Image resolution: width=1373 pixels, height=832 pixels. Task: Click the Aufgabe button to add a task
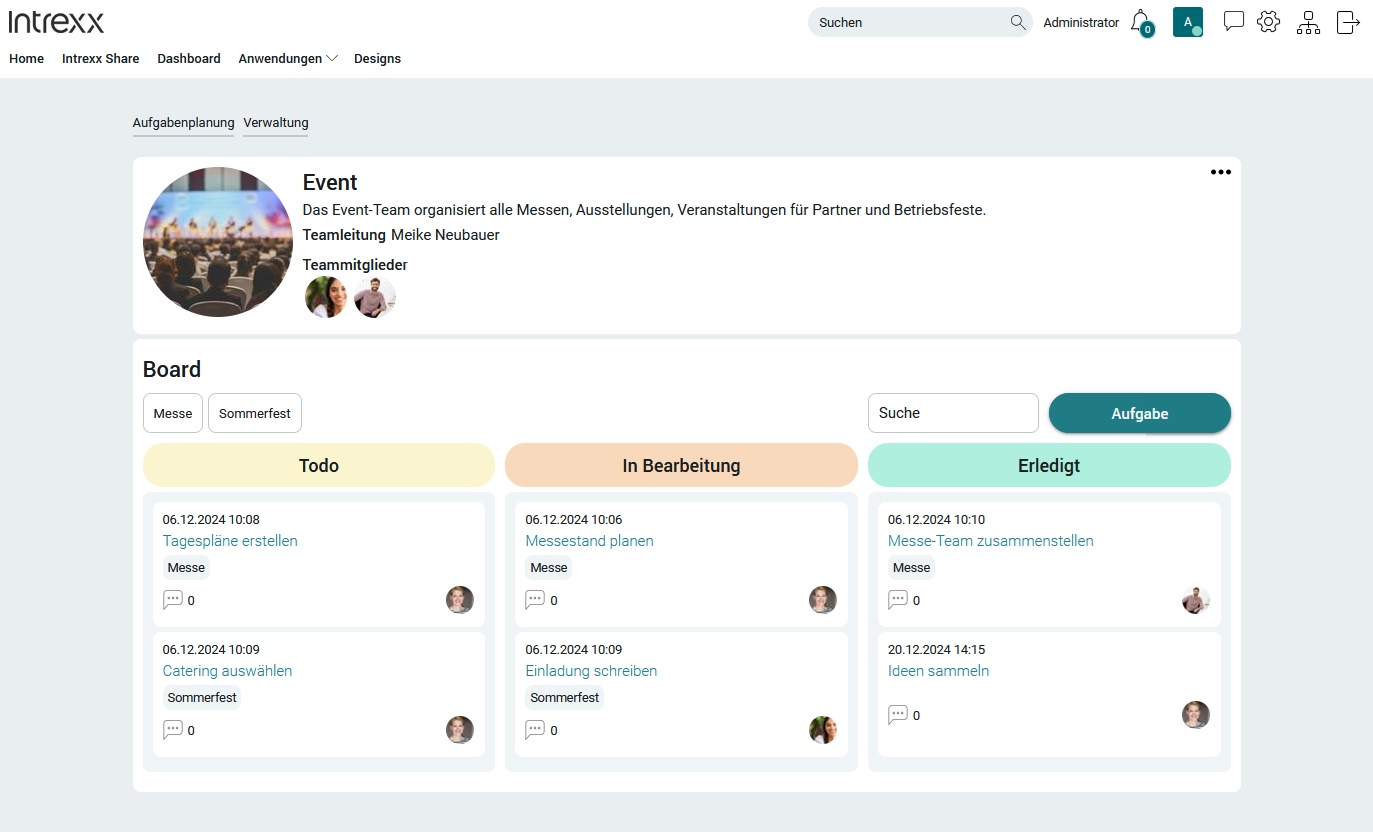[x=1140, y=413]
